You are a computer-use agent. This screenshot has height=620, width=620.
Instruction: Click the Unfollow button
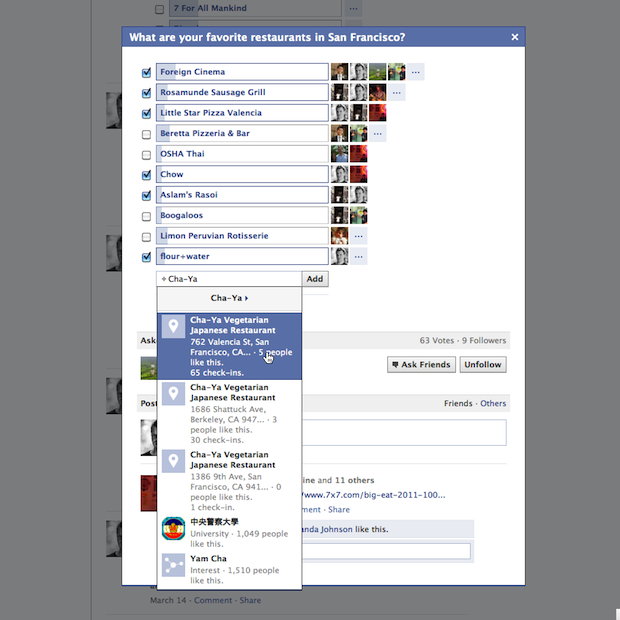[483, 365]
